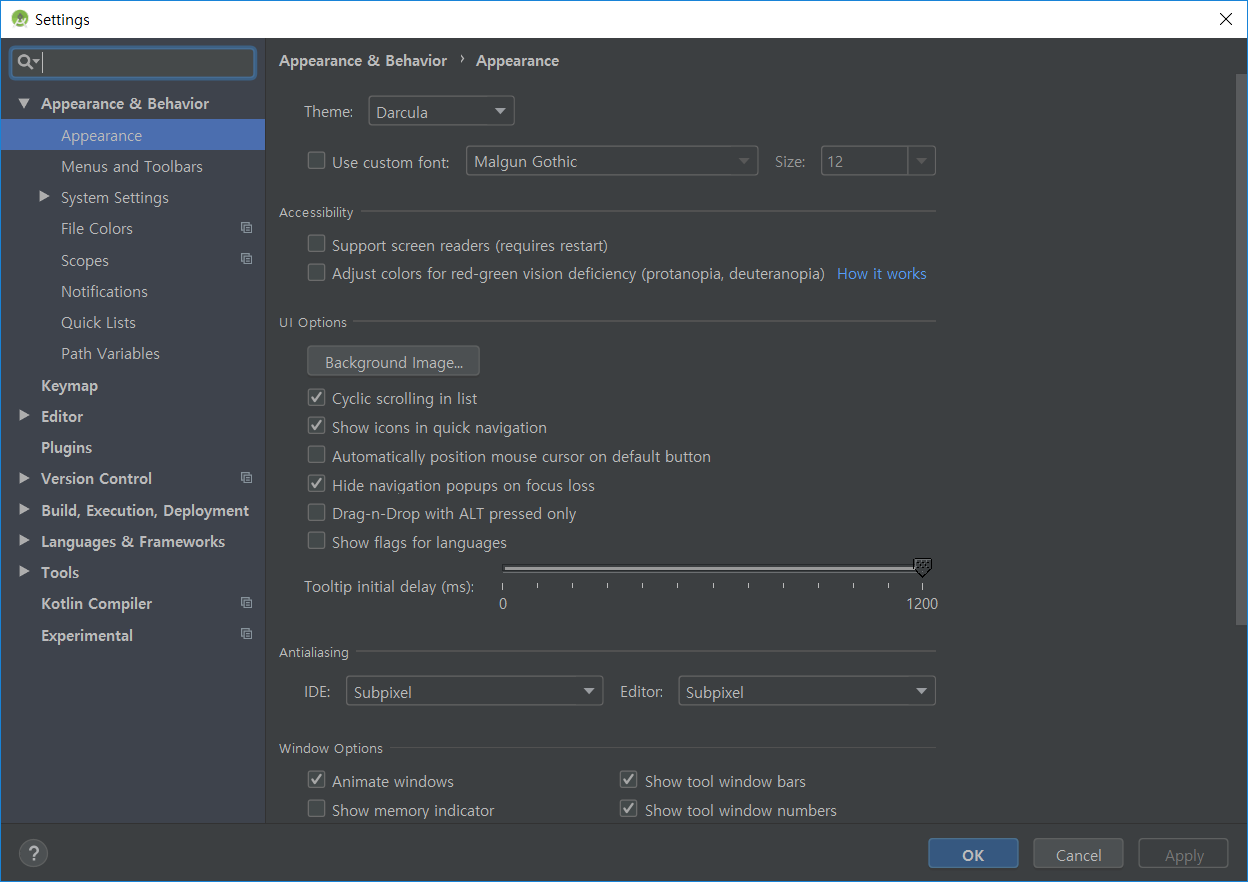The image size is (1248, 882).
Task: Open the Malgun Gothic font dropdown
Action: 612,161
